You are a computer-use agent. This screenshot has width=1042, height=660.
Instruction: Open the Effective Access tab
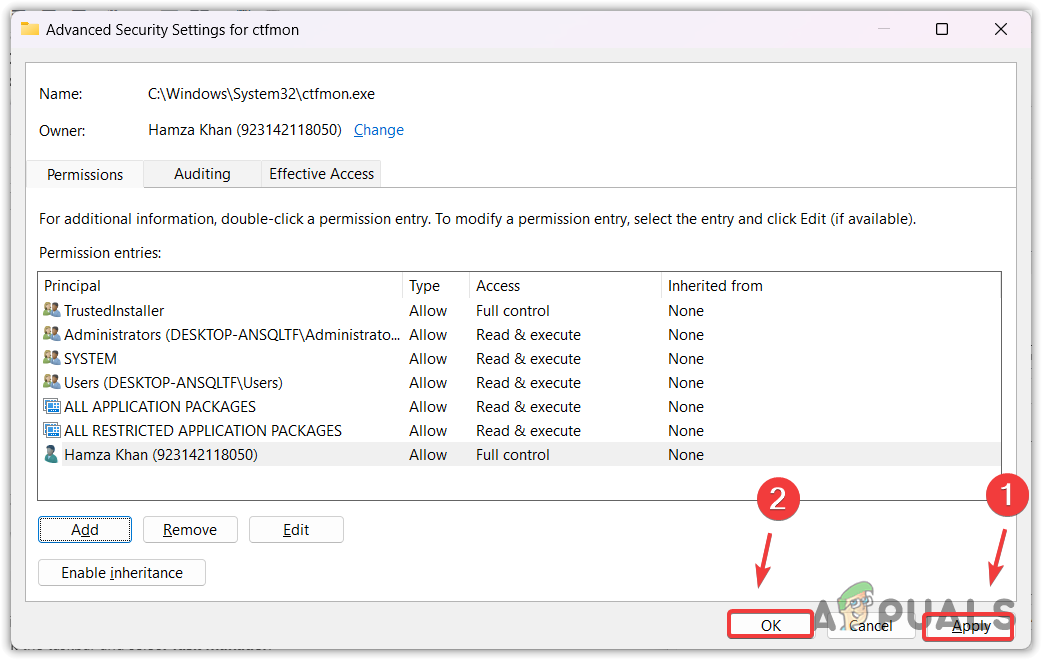tap(320, 173)
